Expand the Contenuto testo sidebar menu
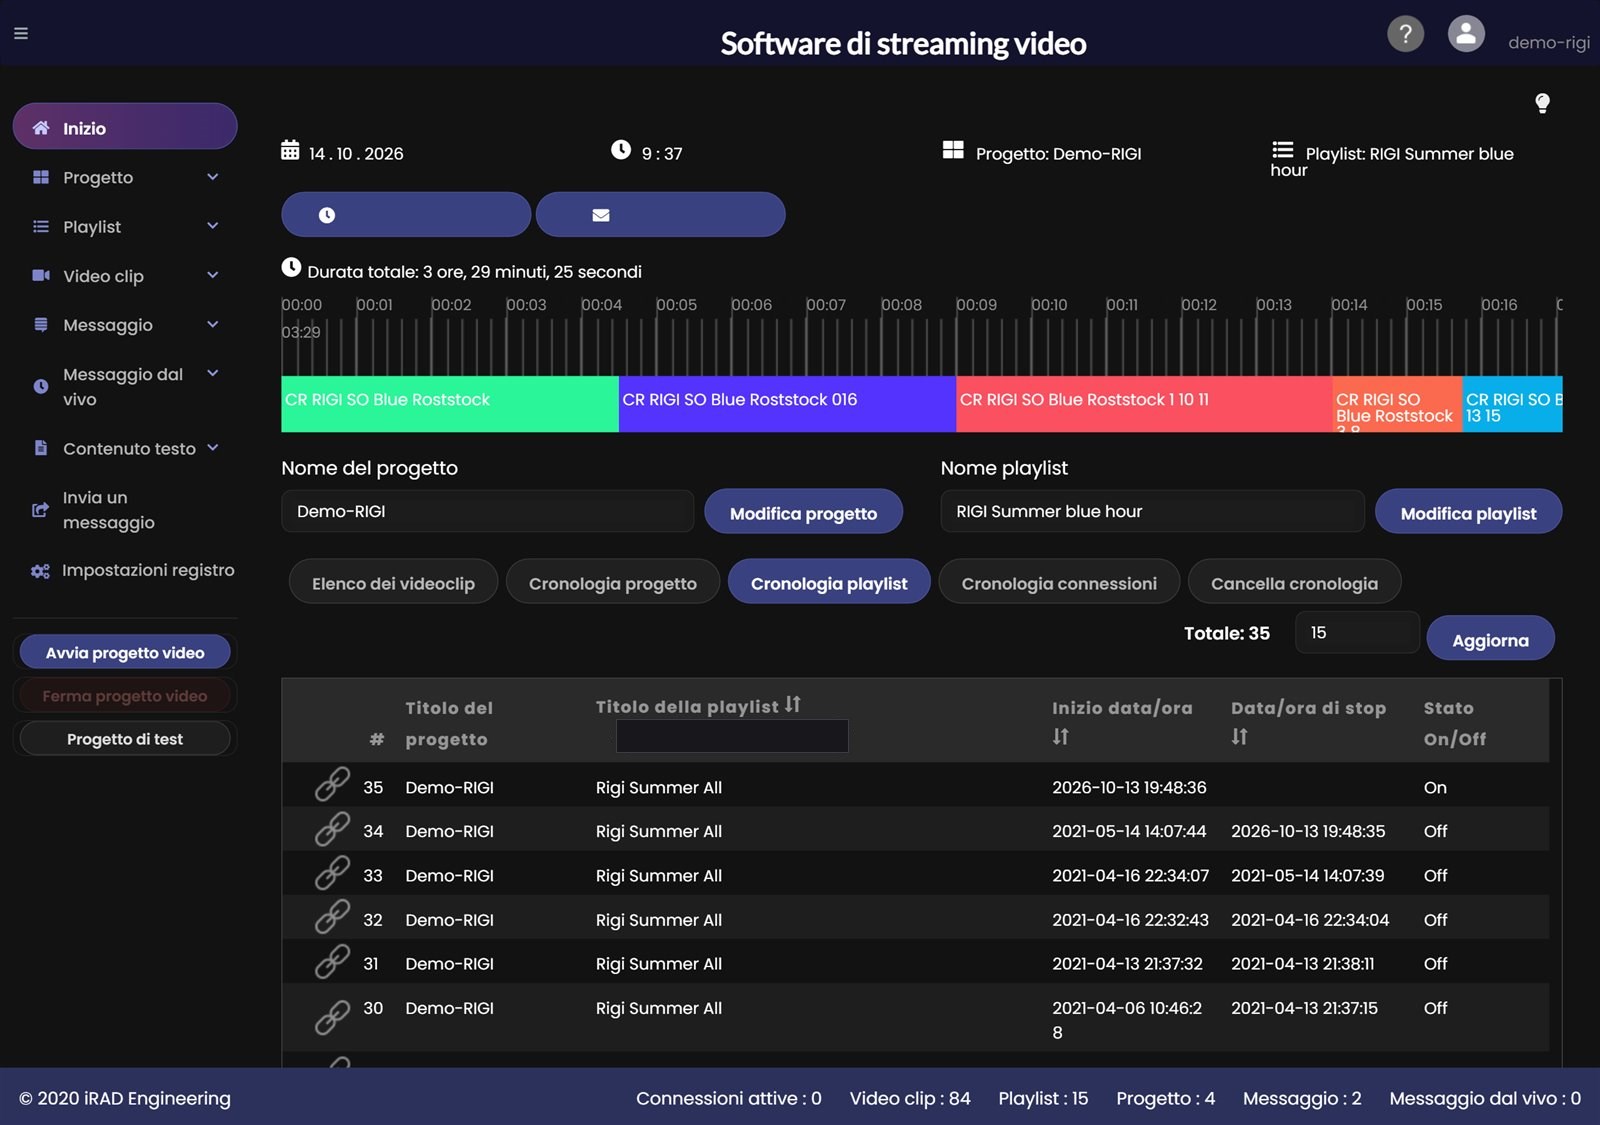The width and height of the screenshot is (1600, 1125). 125,448
